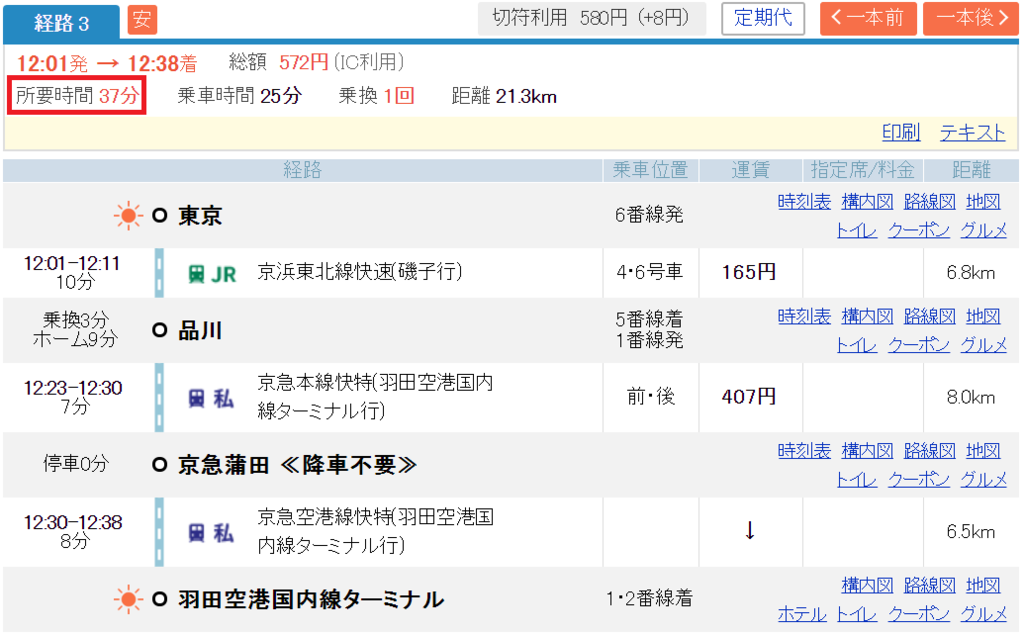Viewport: 1024px width, 635px height.
Task: Open 地図 for 東京 station
Action: pyautogui.click(x=983, y=202)
